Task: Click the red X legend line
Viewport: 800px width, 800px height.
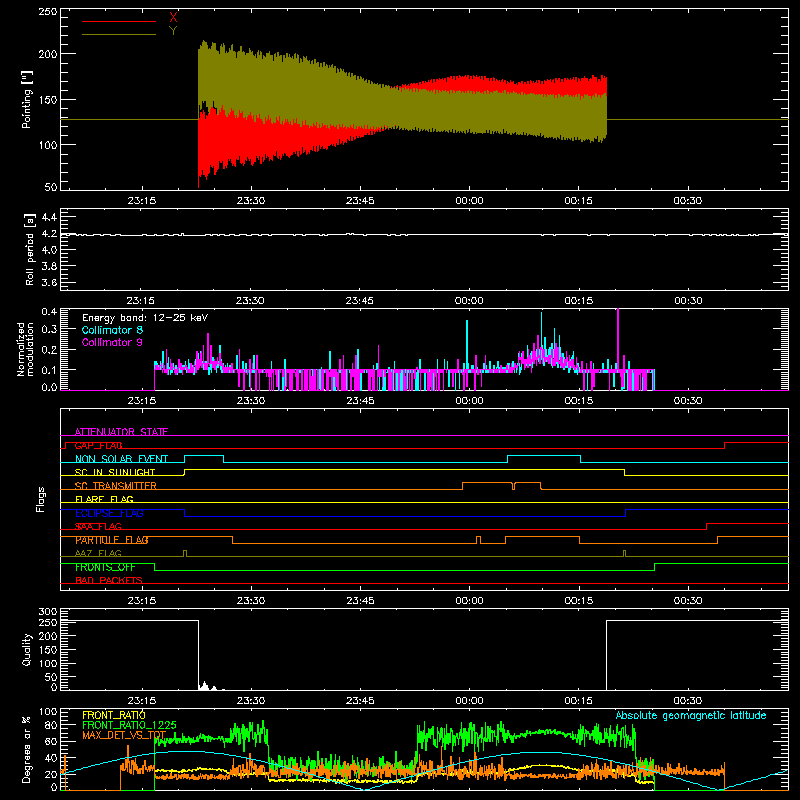Action: pyautogui.click(x=119, y=21)
